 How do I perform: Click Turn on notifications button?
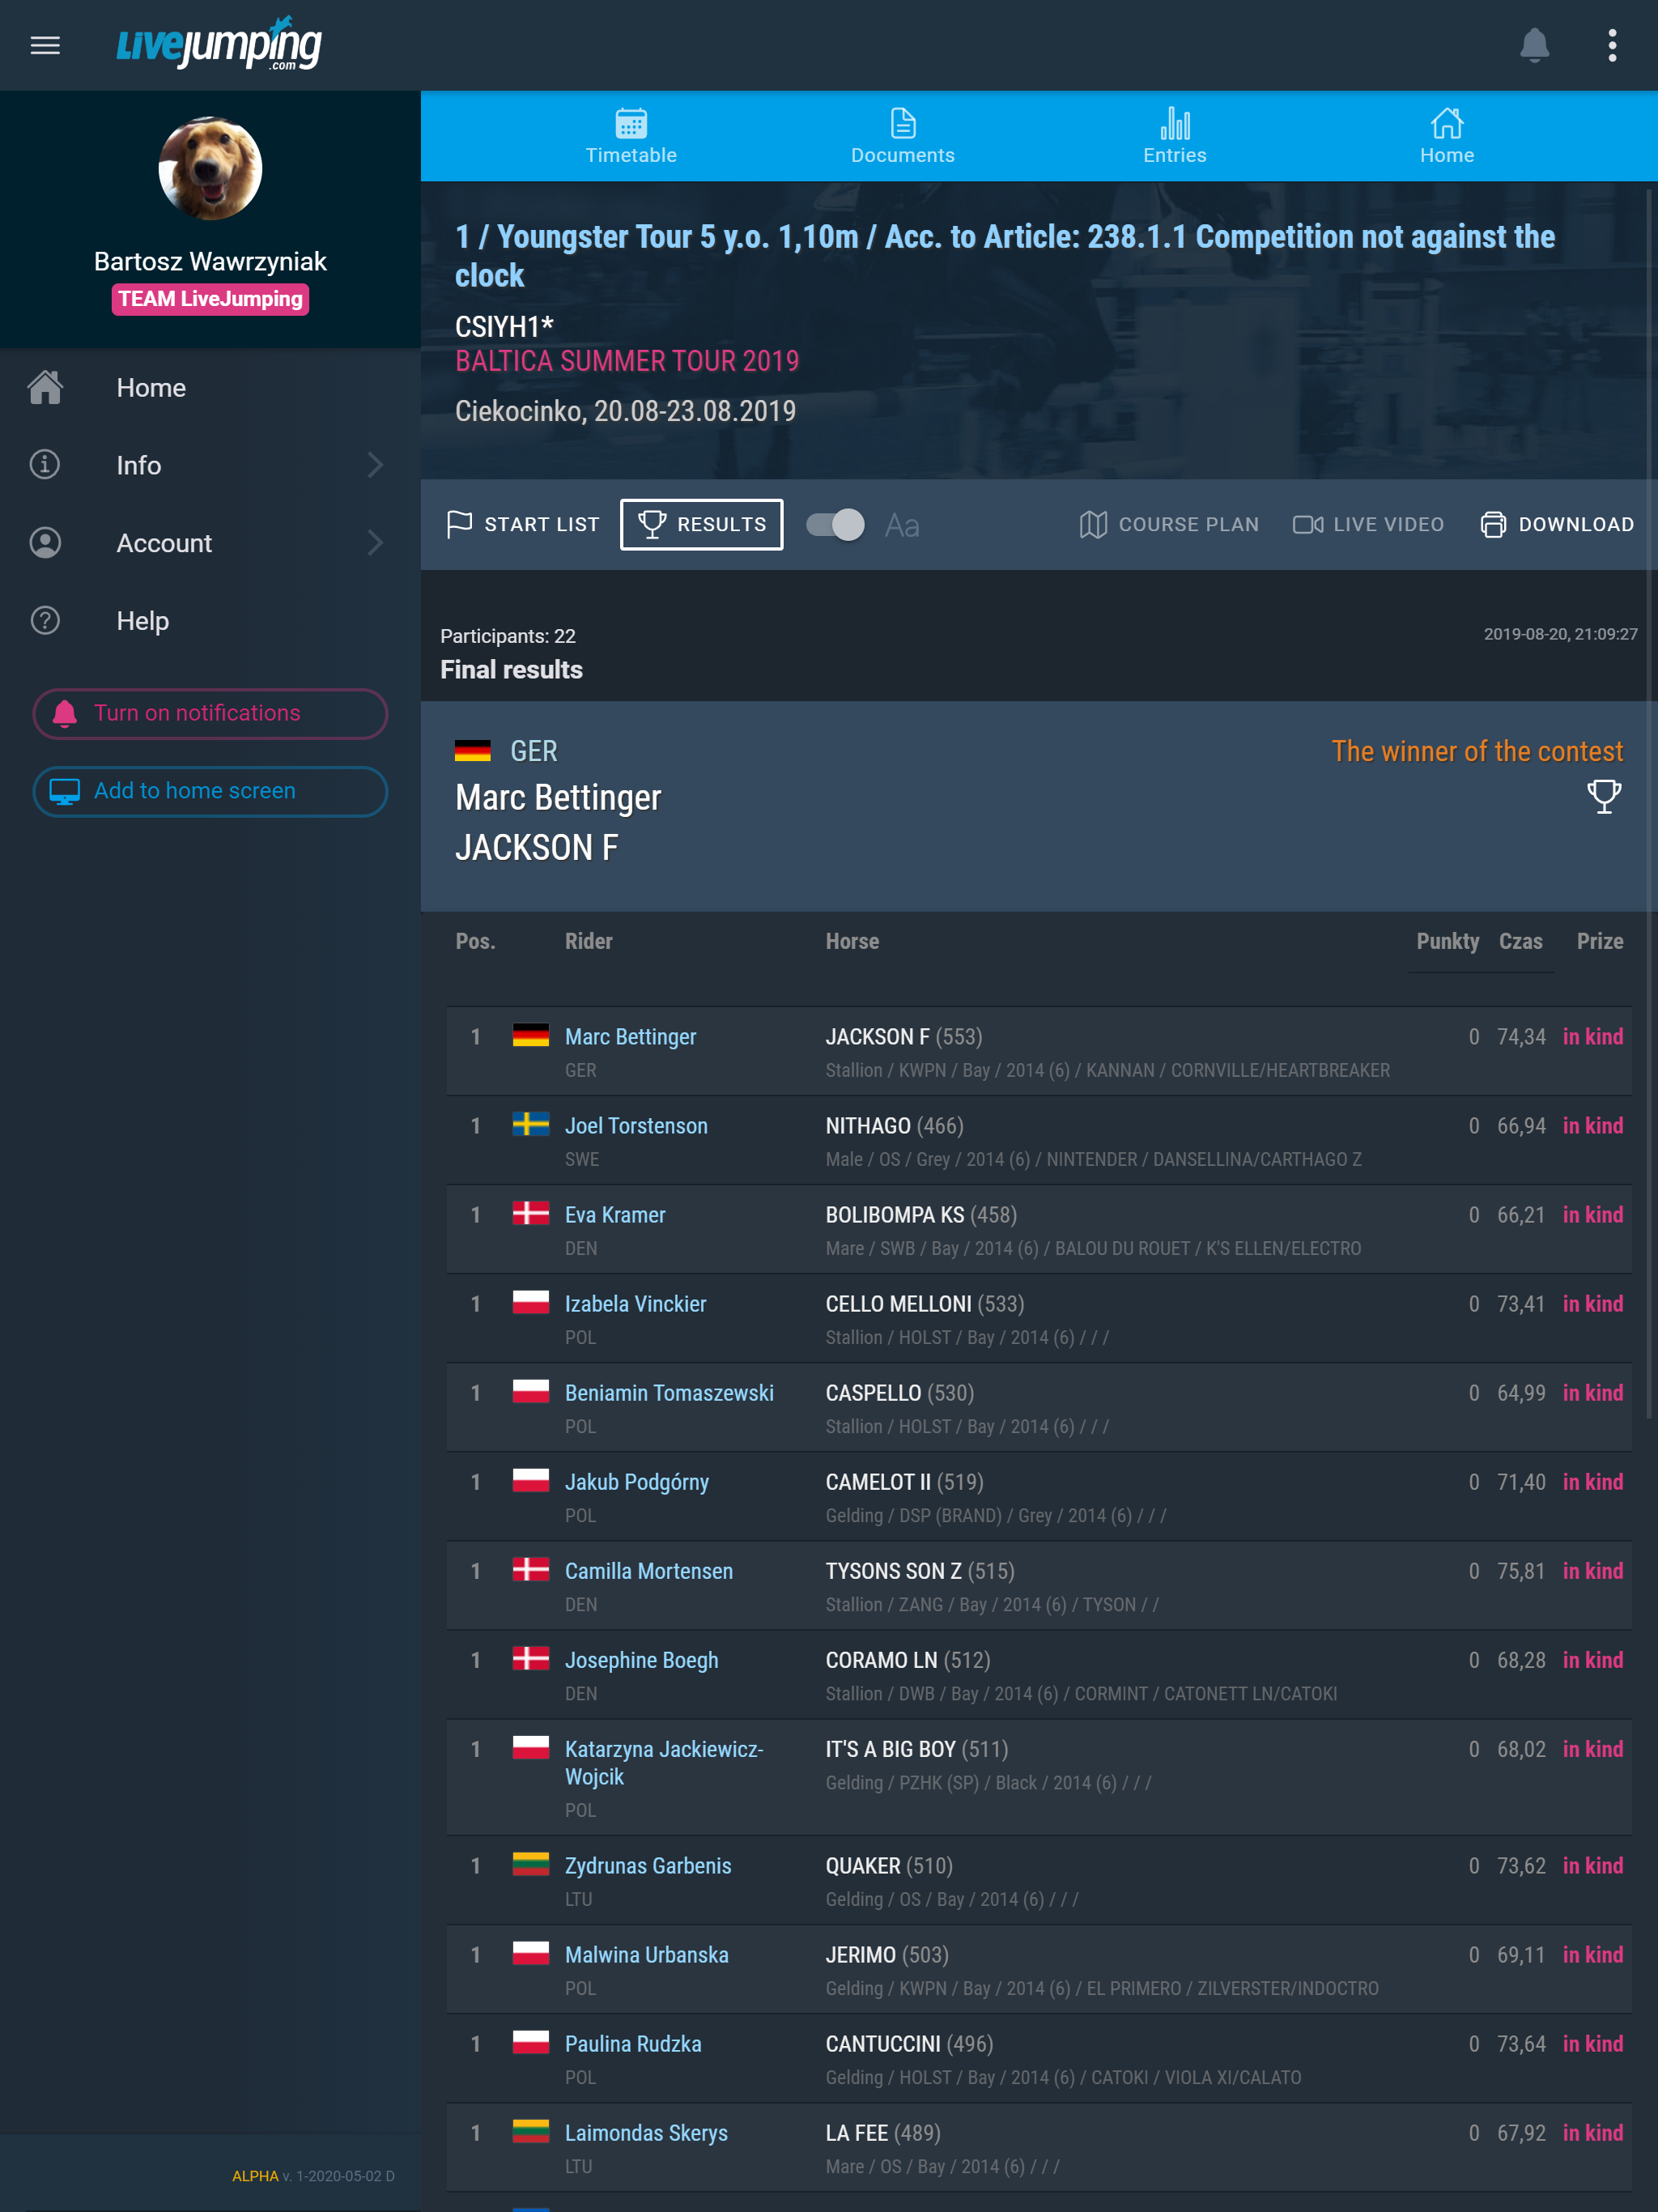(210, 713)
